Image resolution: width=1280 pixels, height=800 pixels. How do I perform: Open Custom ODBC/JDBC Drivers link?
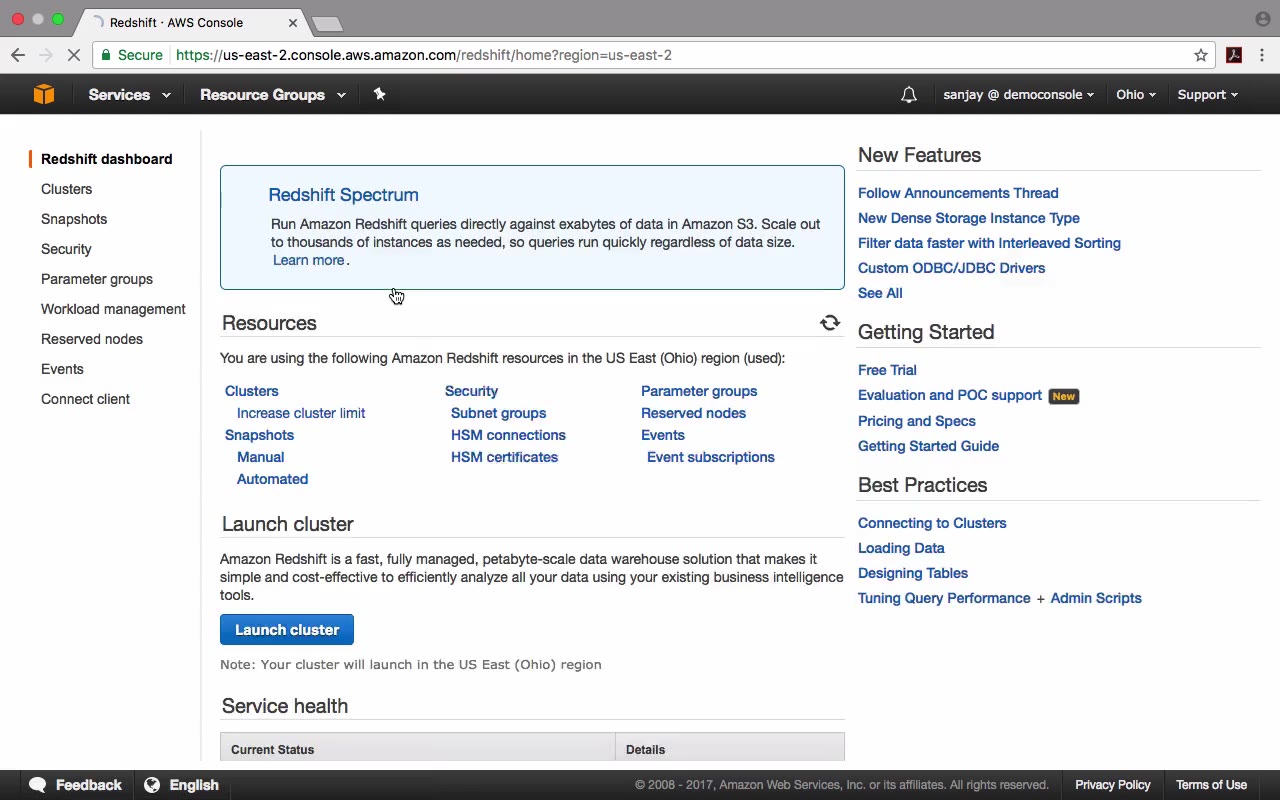tap(951, 268)
